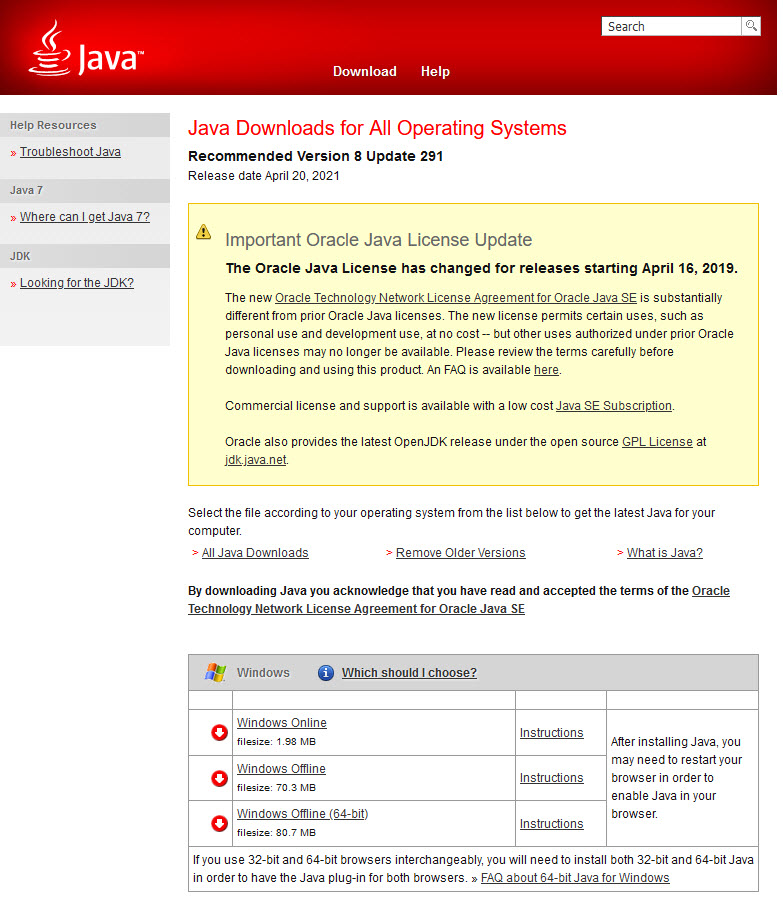Type in the Search input field
This screenshot has width=783, height=898.
click(670, 26)
